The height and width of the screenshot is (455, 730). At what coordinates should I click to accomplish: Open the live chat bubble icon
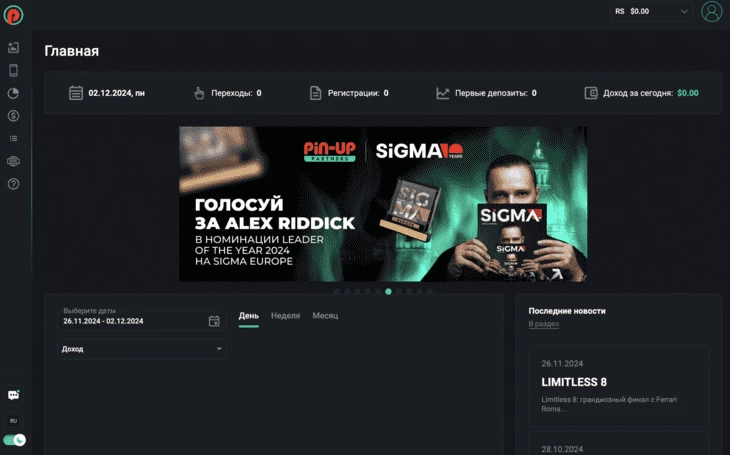click(x=14, y=395)
